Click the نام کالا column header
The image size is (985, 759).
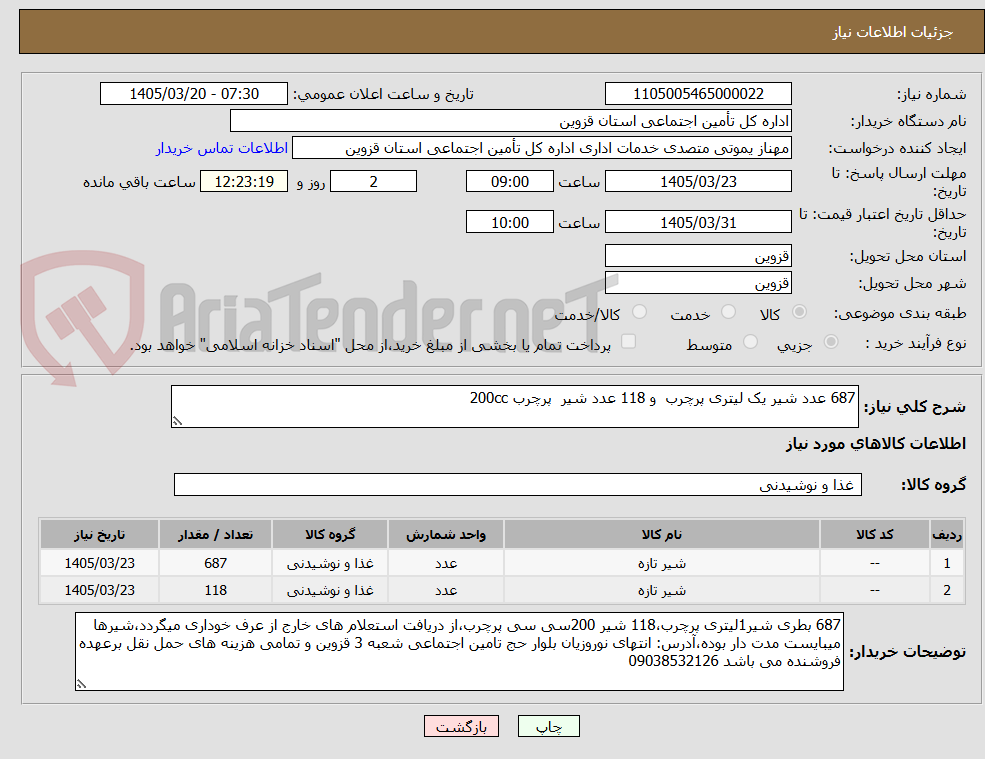pyautogui.click(x=661, y=535)
